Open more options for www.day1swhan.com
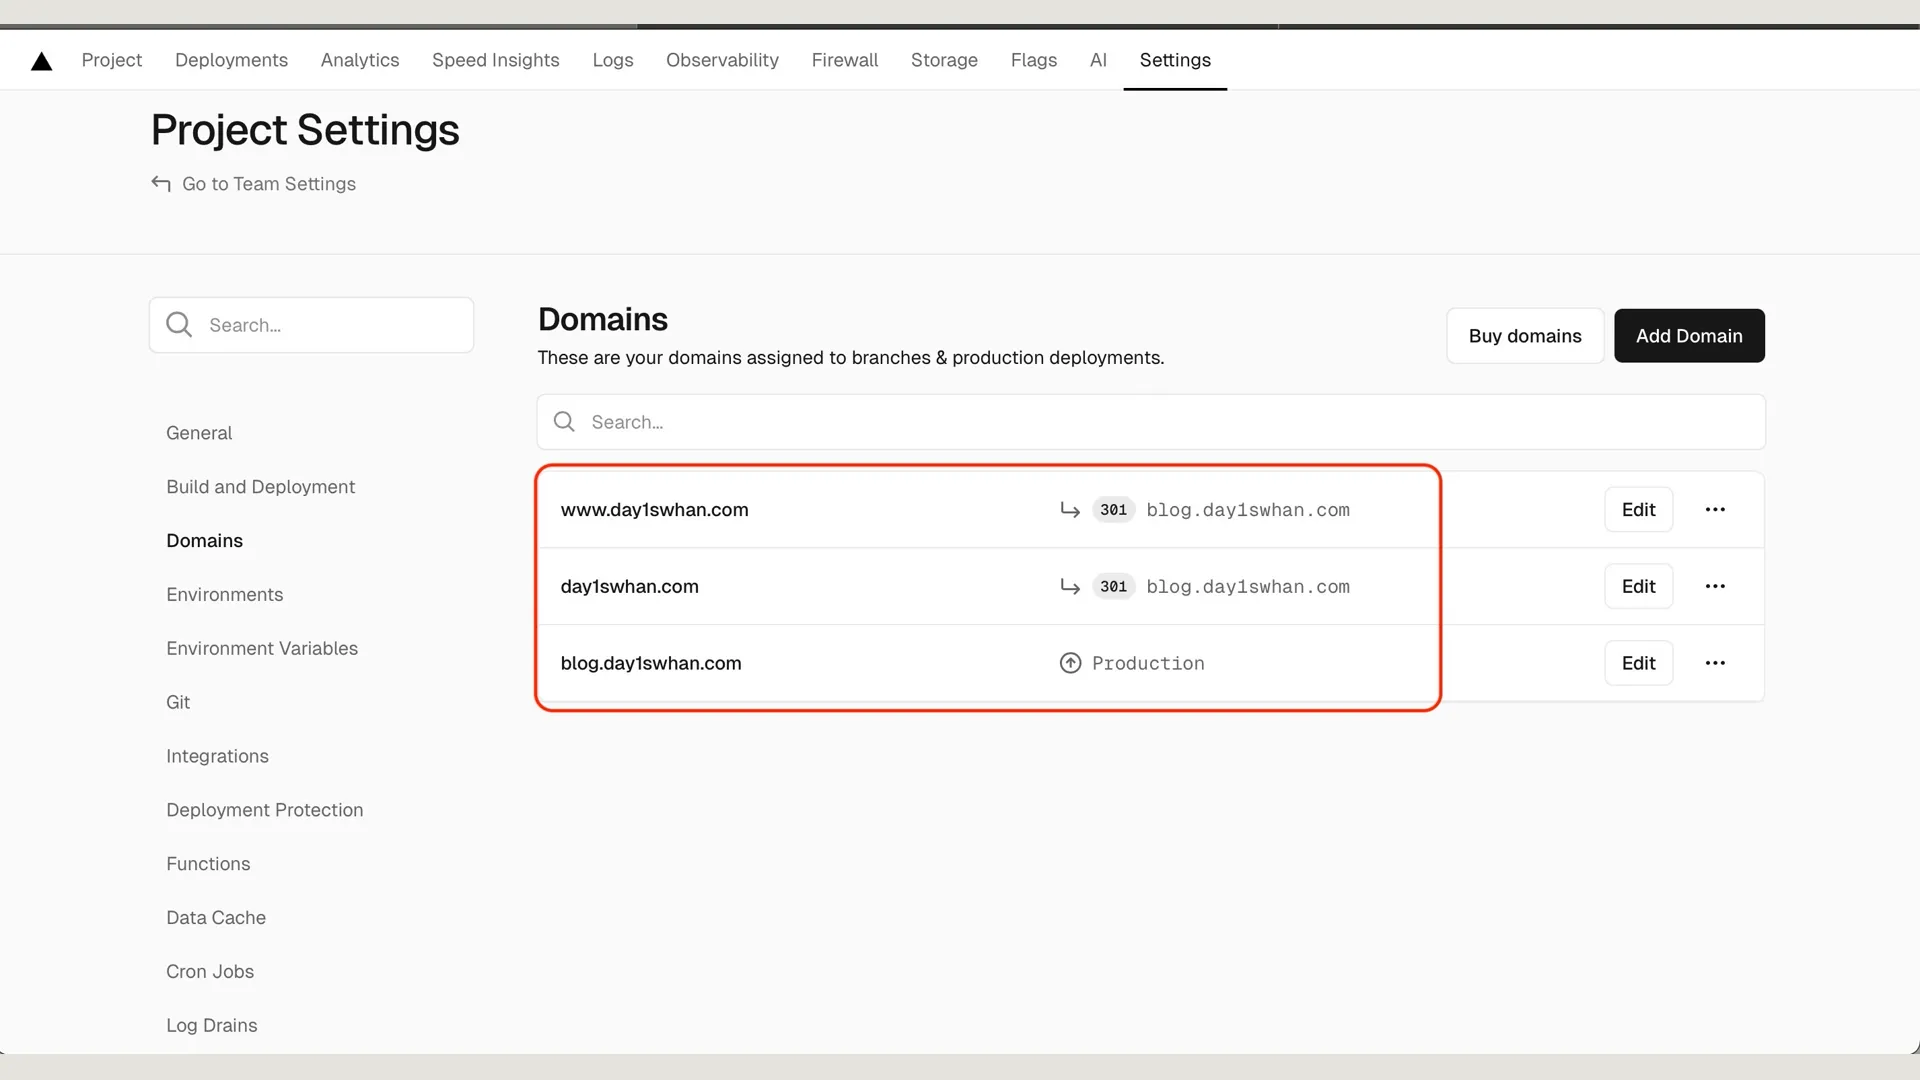Screen dimensions: 1920x1080 [1715, 510]
